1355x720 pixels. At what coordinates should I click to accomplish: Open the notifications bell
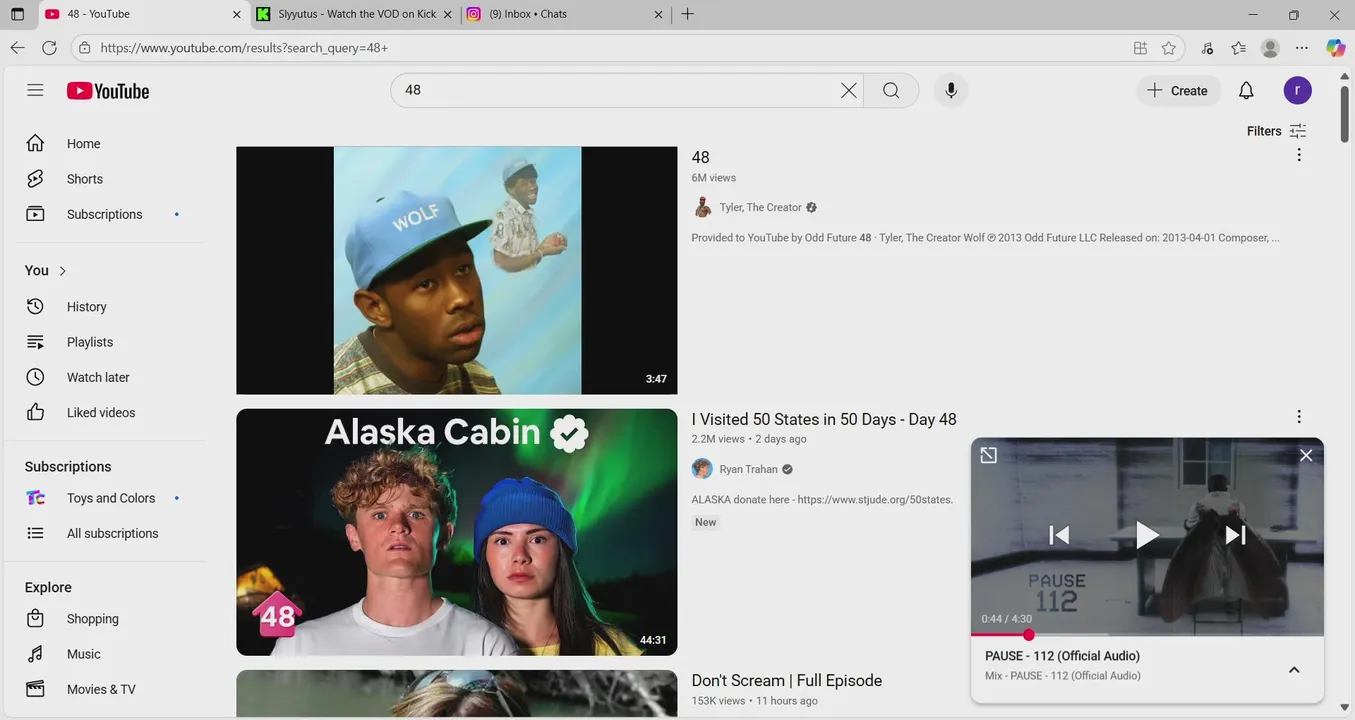click(x=1246, y=90)
